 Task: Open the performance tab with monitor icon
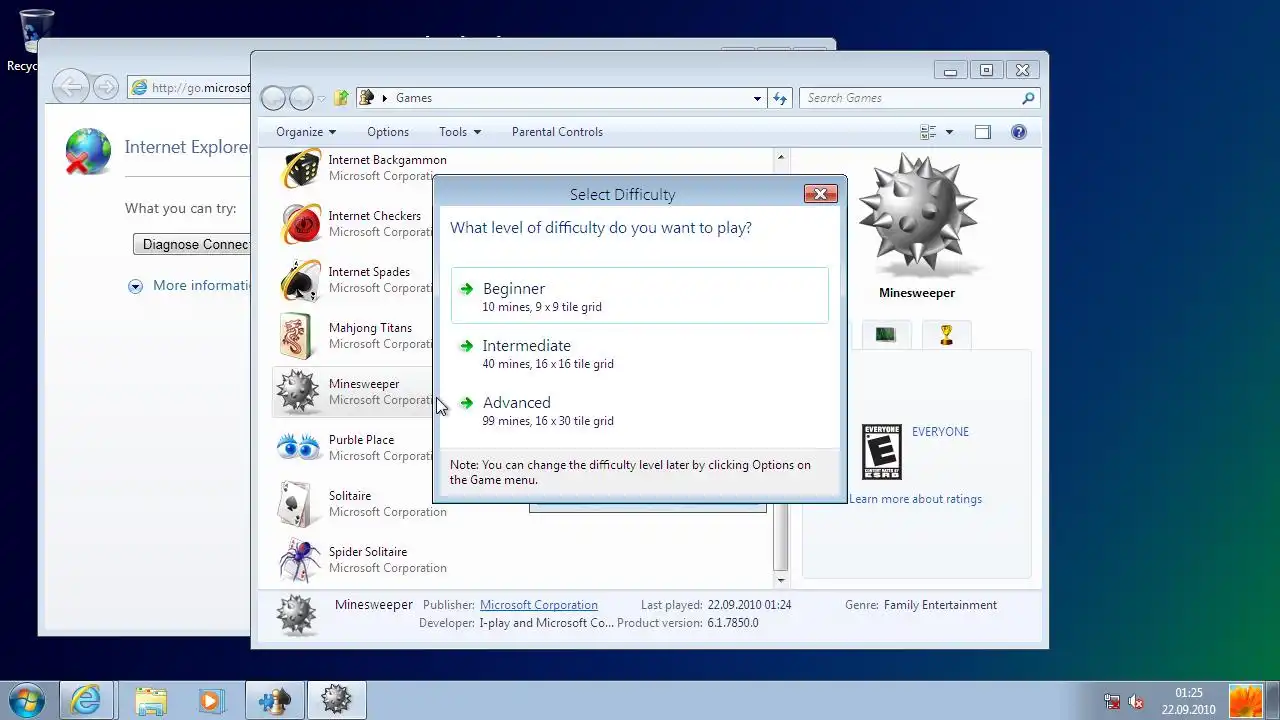click(886, 335)
